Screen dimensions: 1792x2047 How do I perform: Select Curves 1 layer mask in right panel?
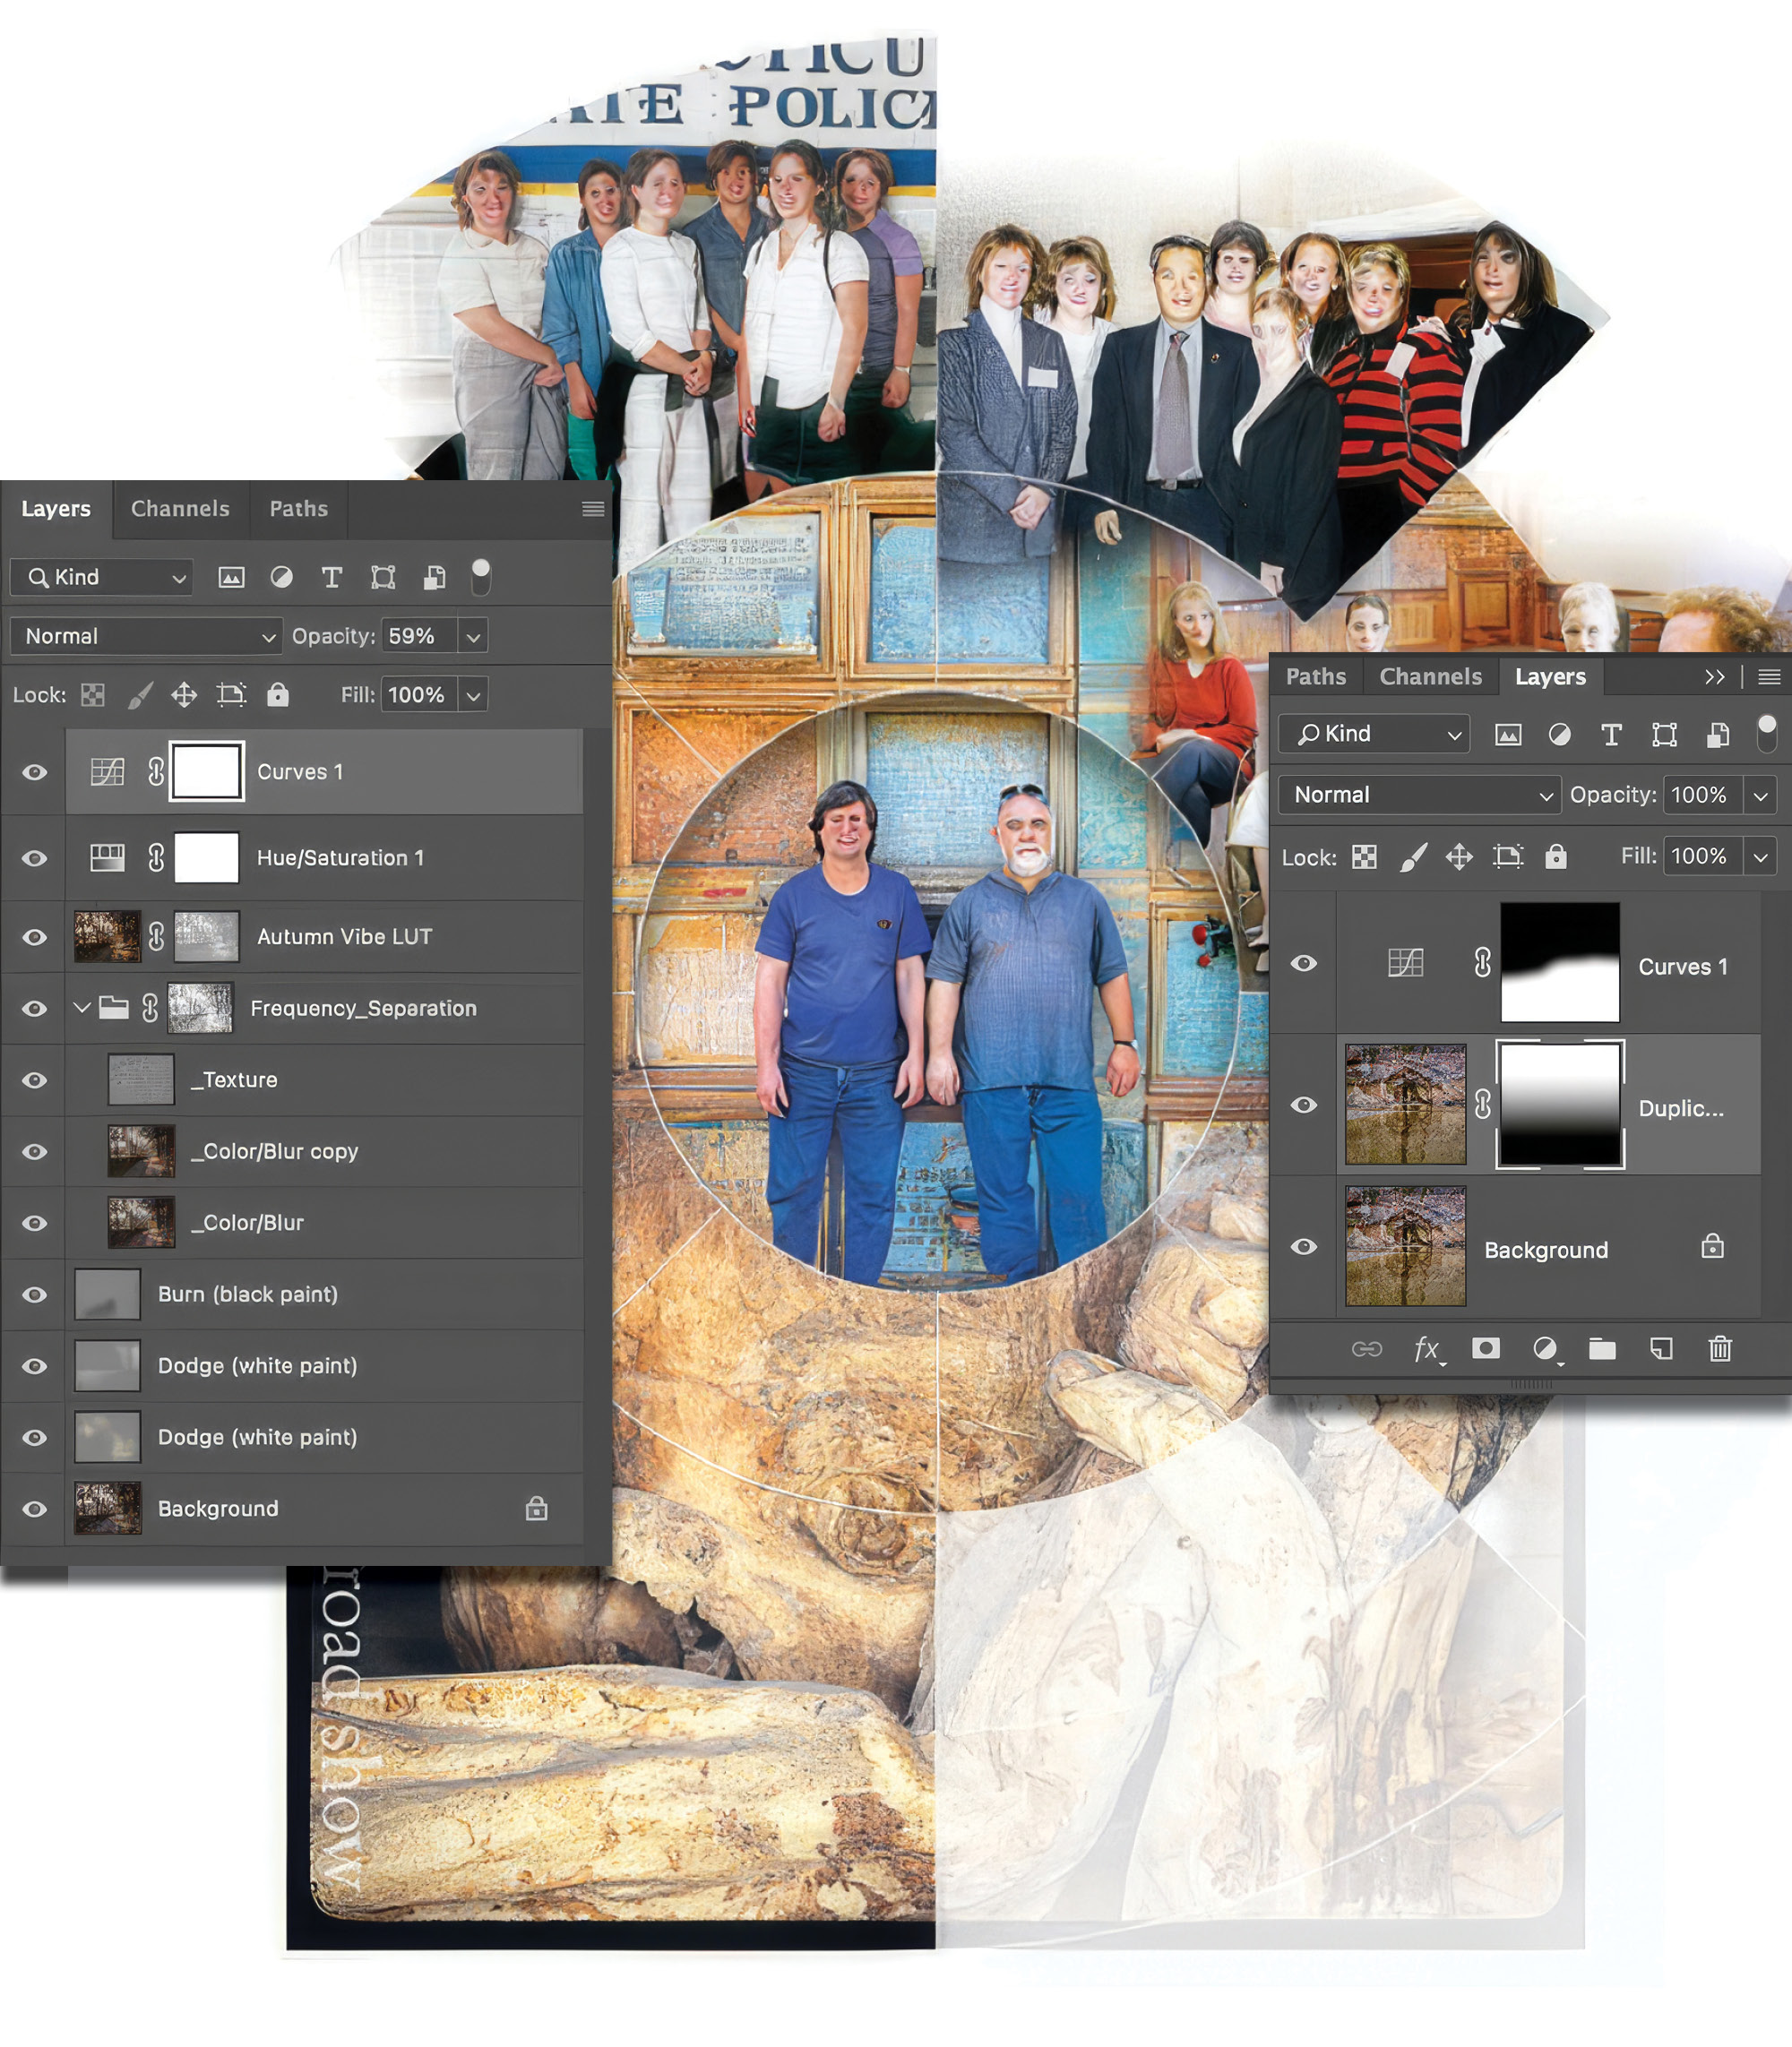(x=1560, y=963)
